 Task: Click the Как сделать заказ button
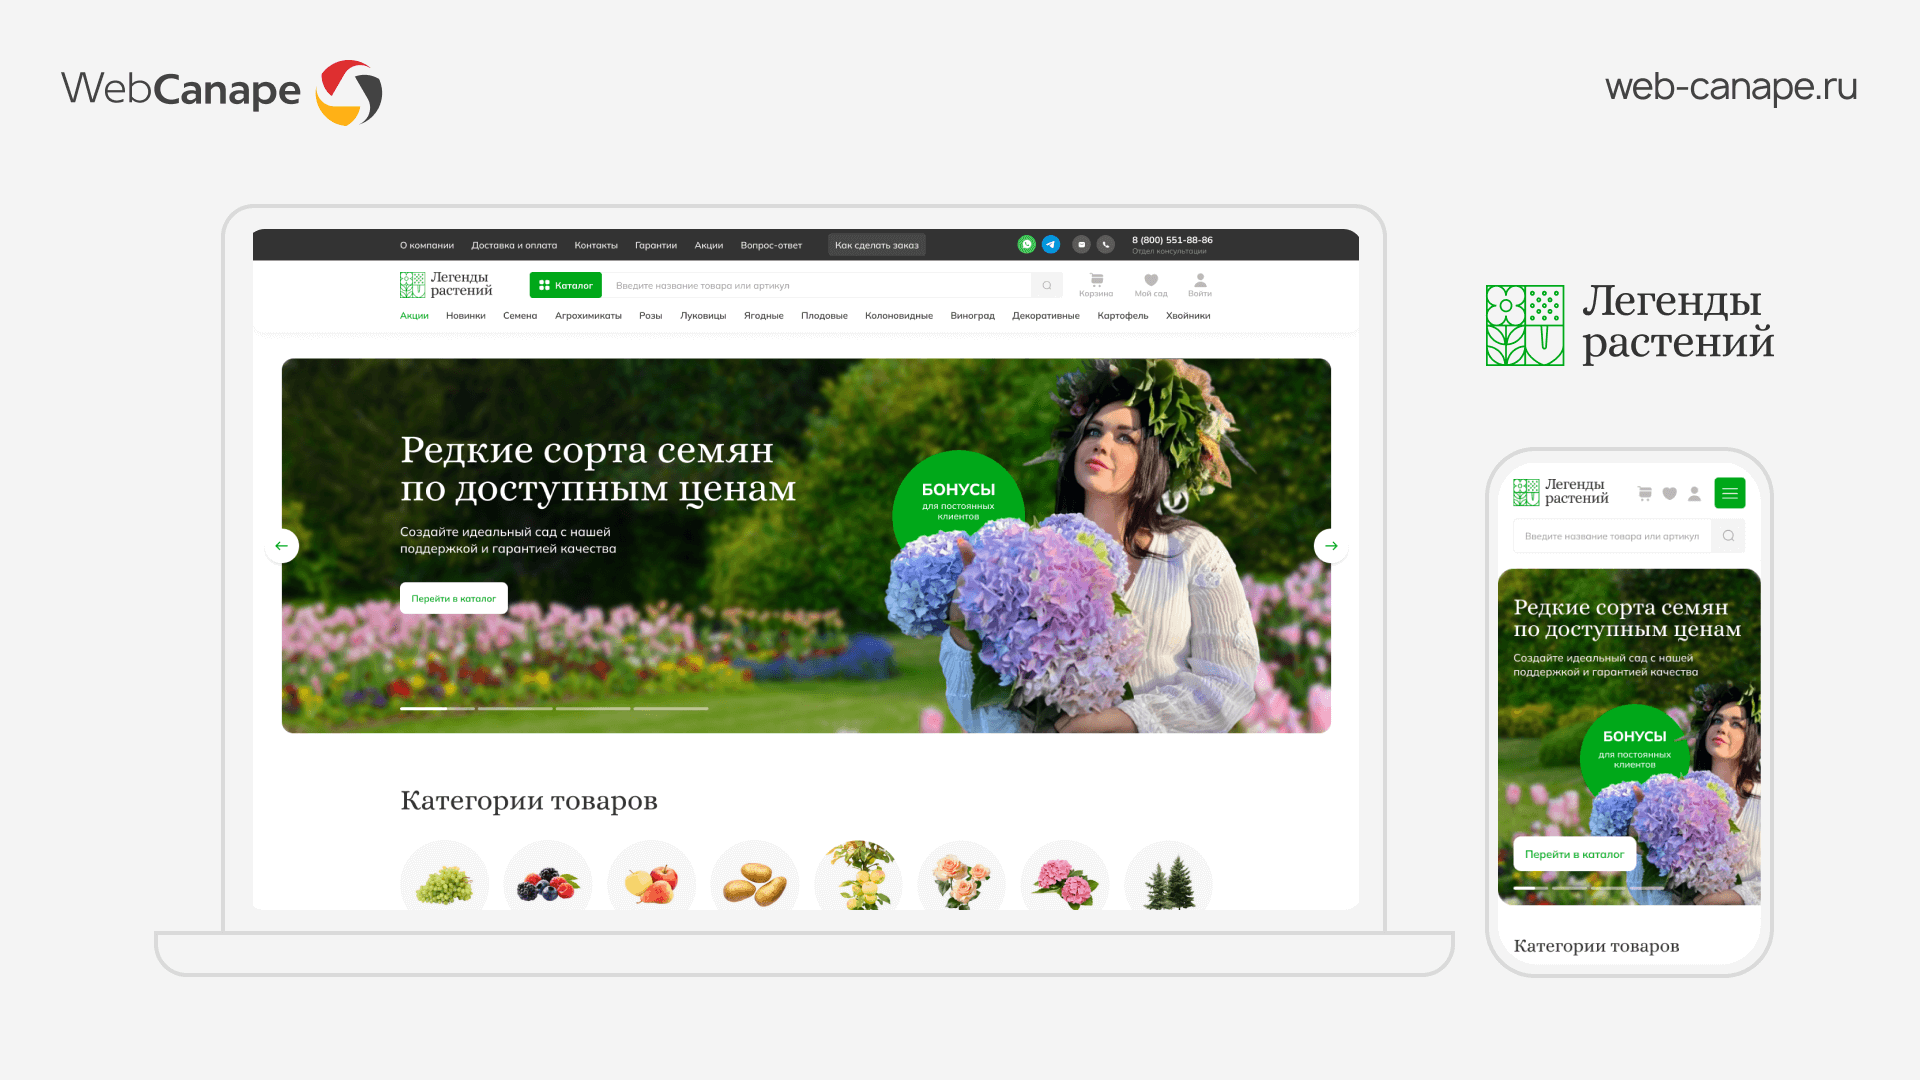tap(876, 245)
